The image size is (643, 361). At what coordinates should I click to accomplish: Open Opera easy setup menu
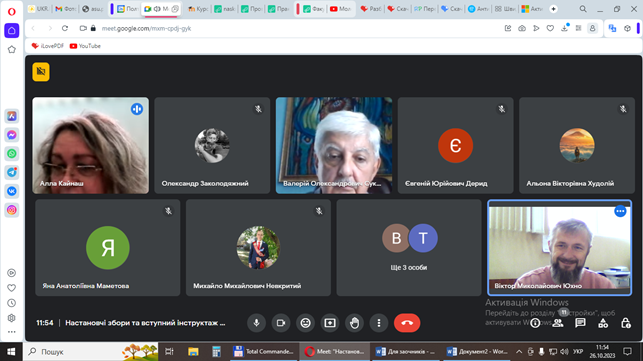click(x=578, y=28)
